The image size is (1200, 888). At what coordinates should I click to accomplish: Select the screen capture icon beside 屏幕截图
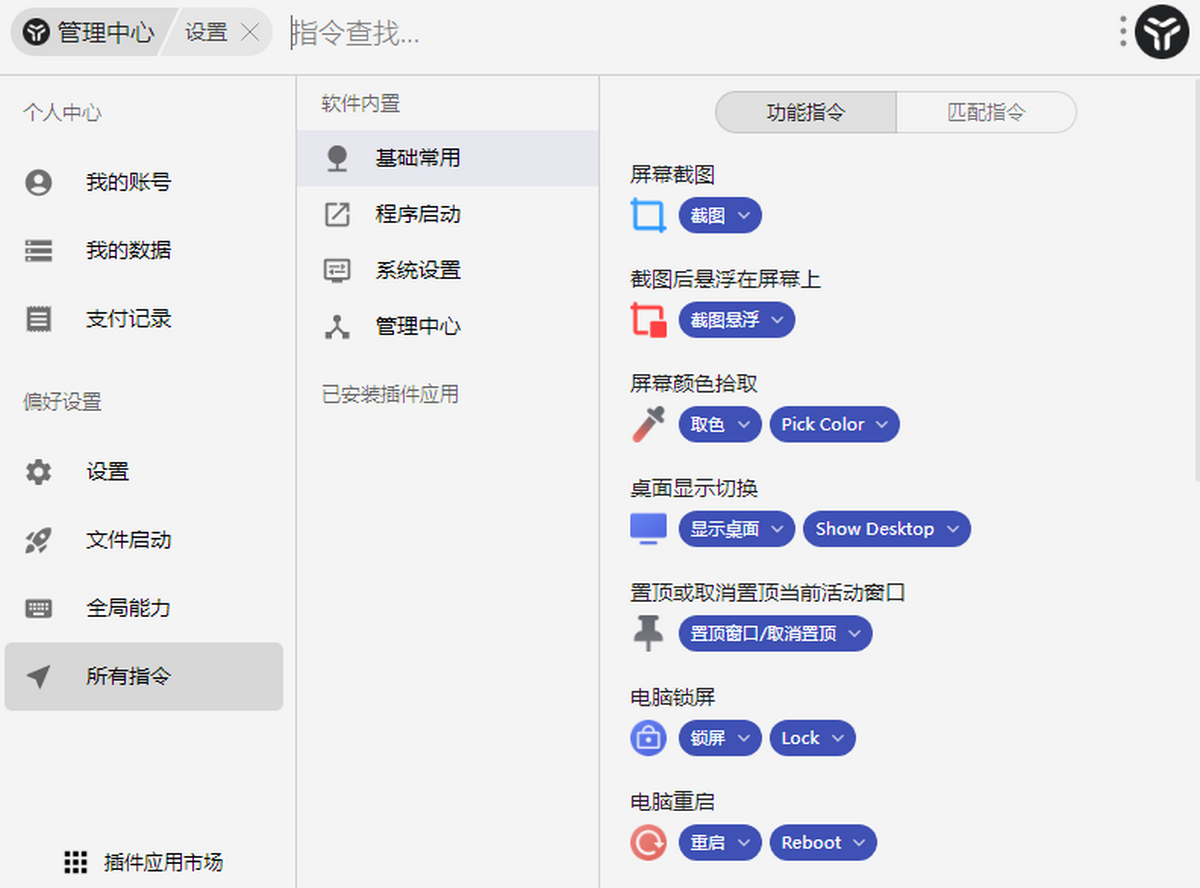[x=648, y=214]
